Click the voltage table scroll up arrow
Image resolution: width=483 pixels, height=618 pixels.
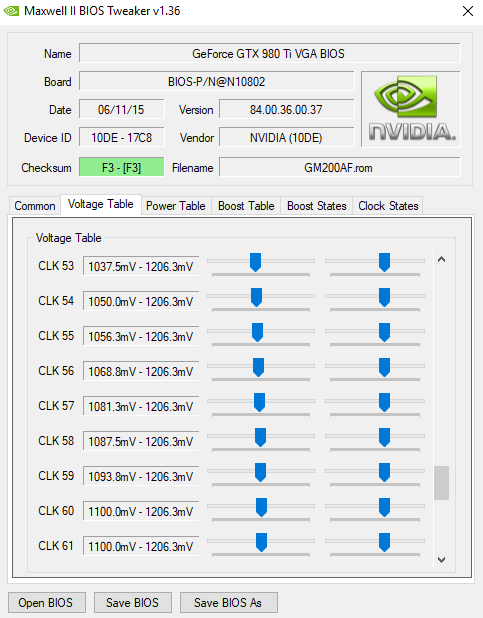coord(442,259)
